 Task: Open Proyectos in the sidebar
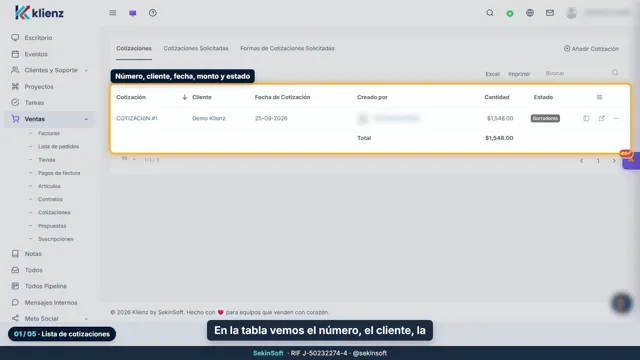tap(39, 87)
